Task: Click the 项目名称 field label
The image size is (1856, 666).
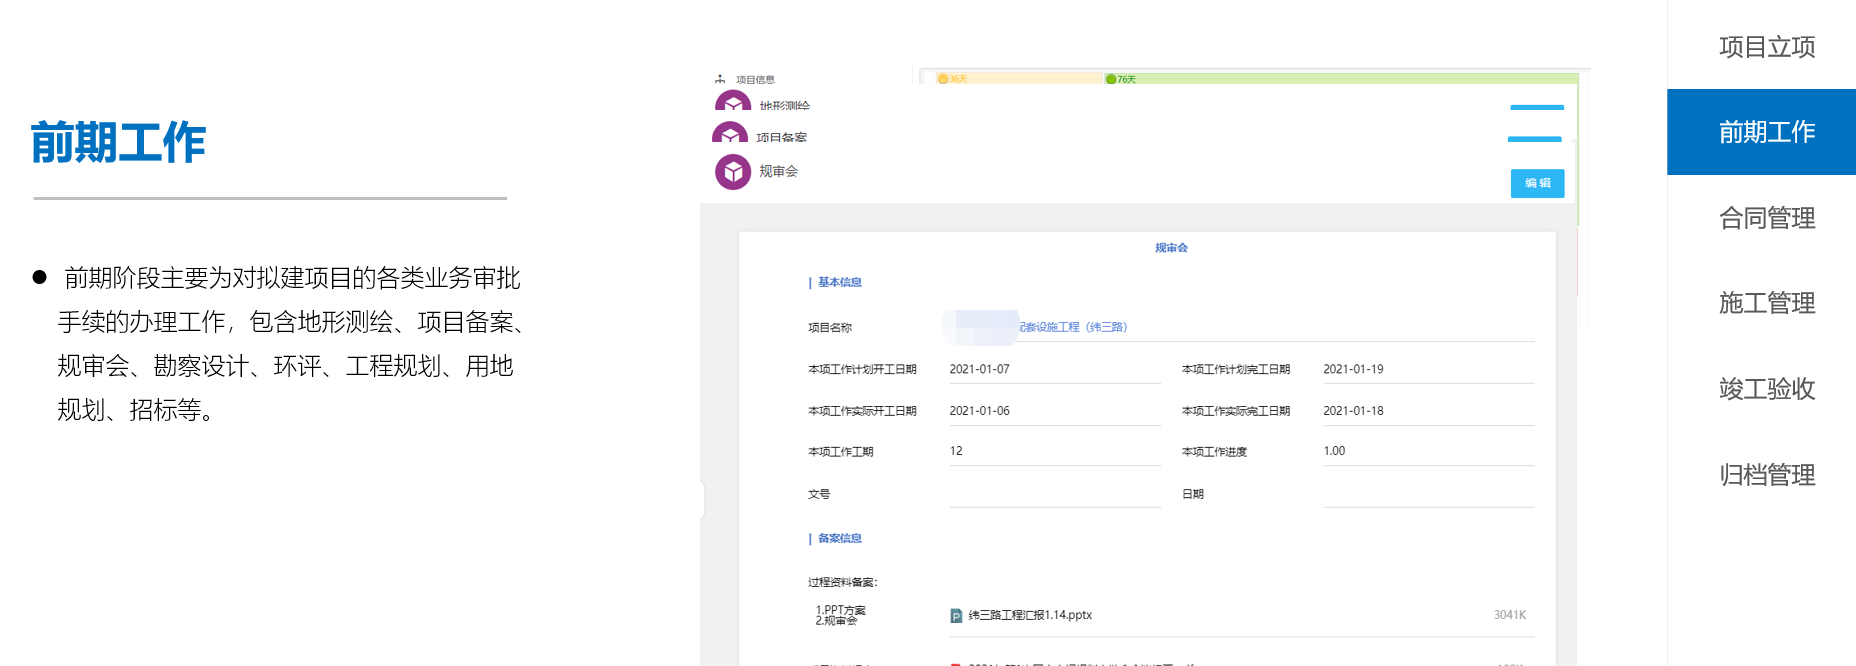Action: click(830, 328)
